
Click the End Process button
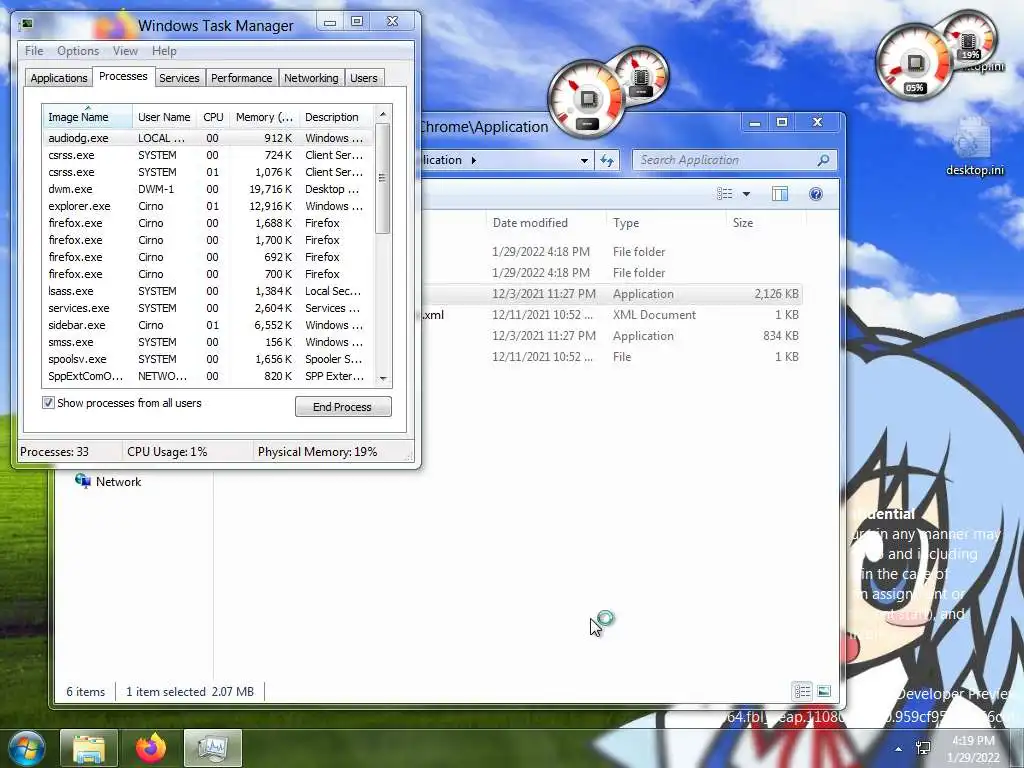pyautogui.click(x=343, y=407)
